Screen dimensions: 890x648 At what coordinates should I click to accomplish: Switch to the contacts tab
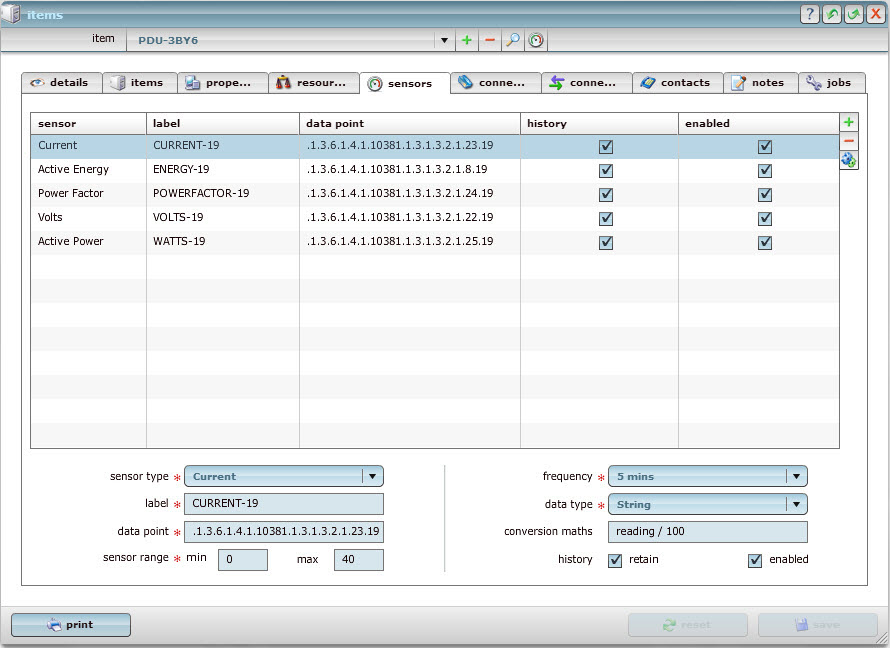click(677, 83)
